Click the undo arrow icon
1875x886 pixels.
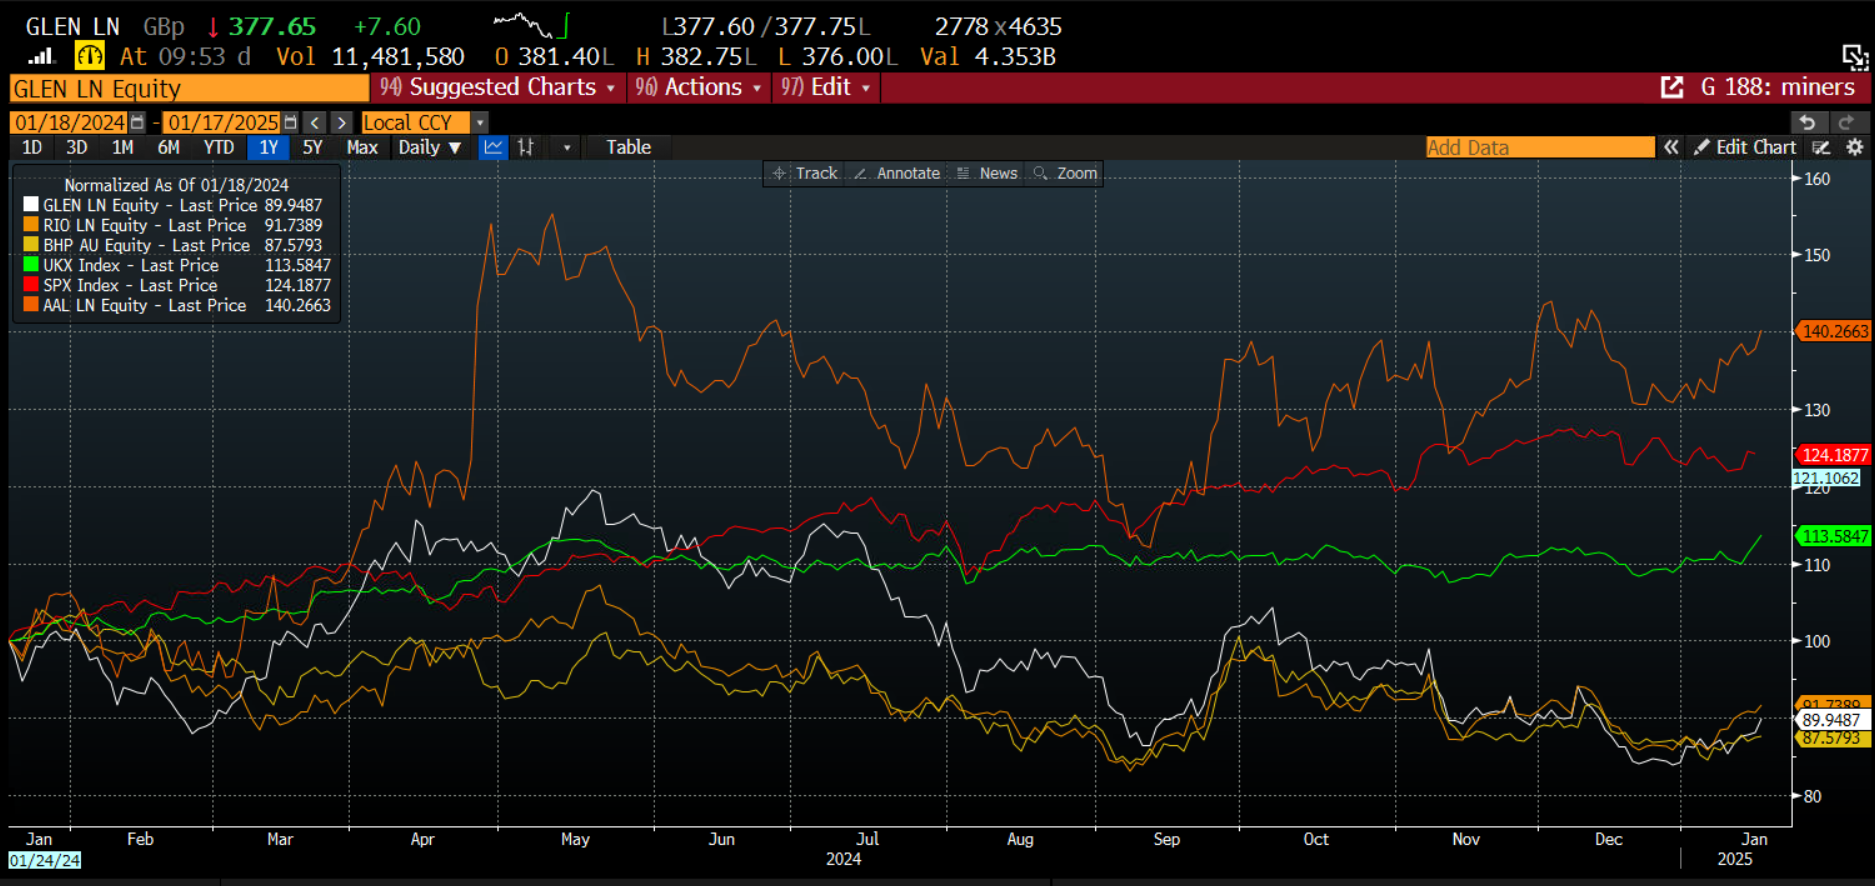pos(1806,122)
